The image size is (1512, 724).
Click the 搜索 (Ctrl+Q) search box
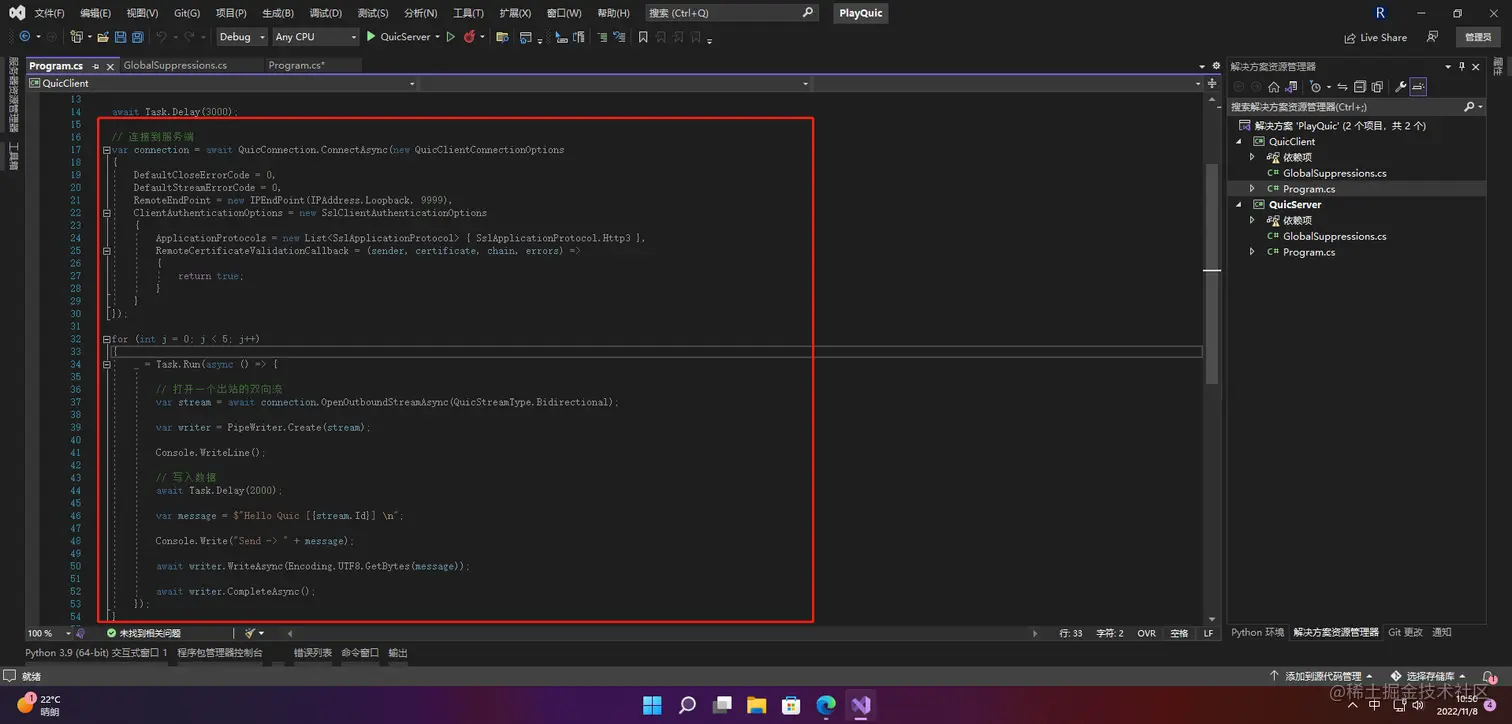730,13
